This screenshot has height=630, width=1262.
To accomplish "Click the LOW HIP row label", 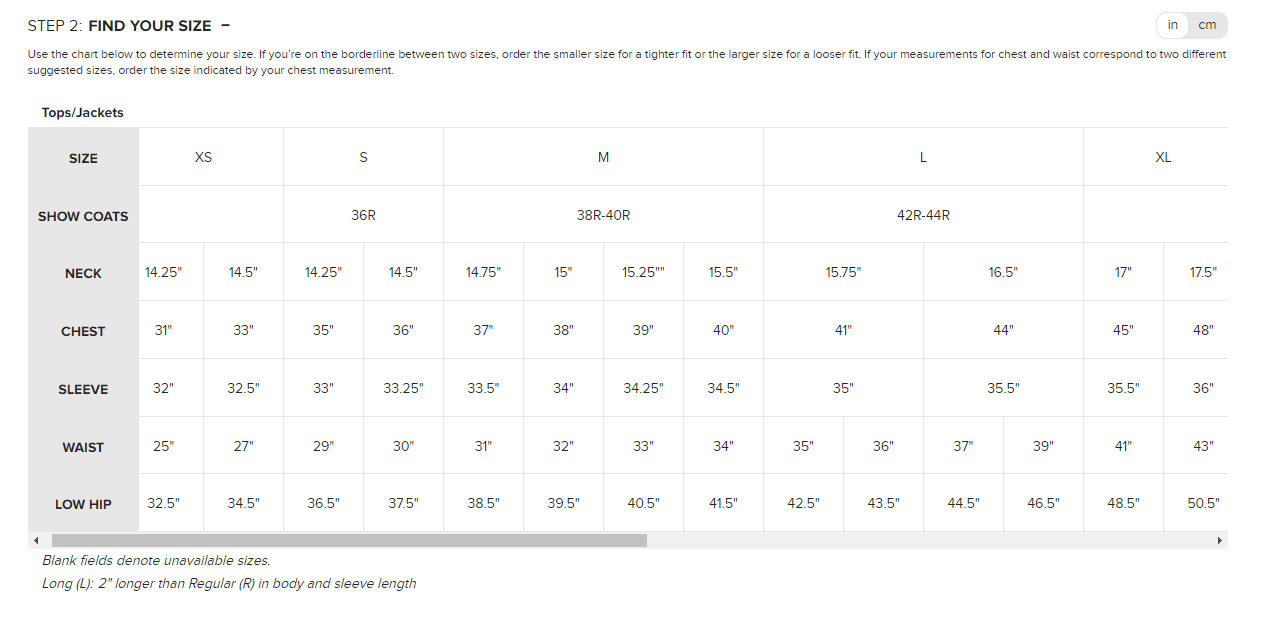I will click(x=83, y=504).
